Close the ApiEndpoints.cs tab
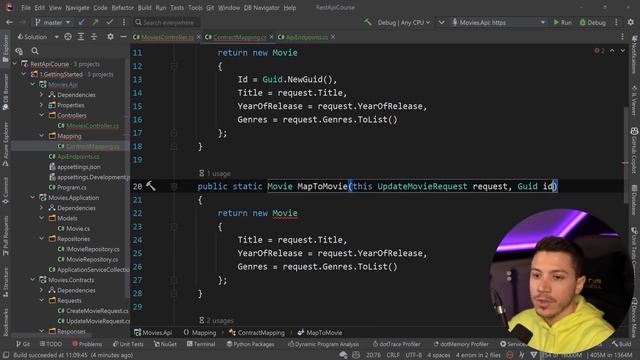640x360 pixels. click(x=333, y=37)
